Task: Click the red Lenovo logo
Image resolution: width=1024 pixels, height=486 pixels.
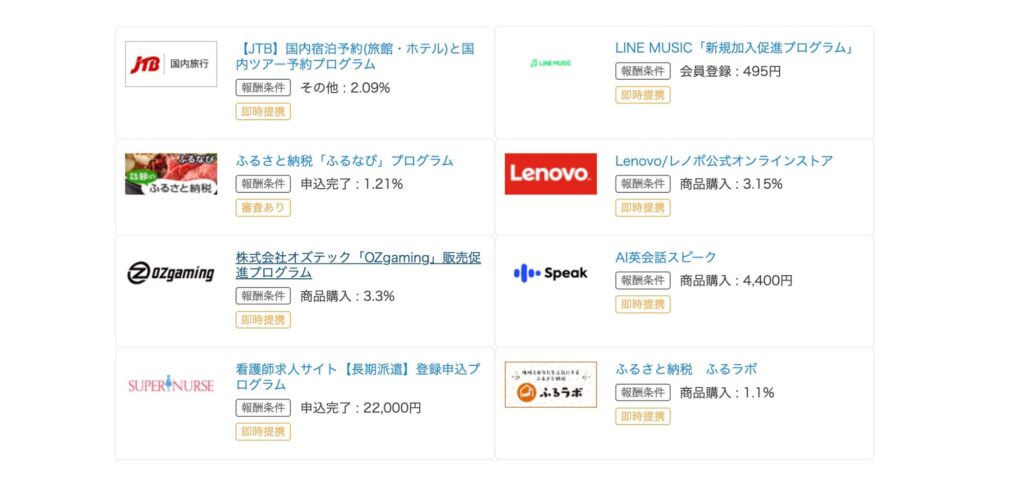Action: (550, 174)
